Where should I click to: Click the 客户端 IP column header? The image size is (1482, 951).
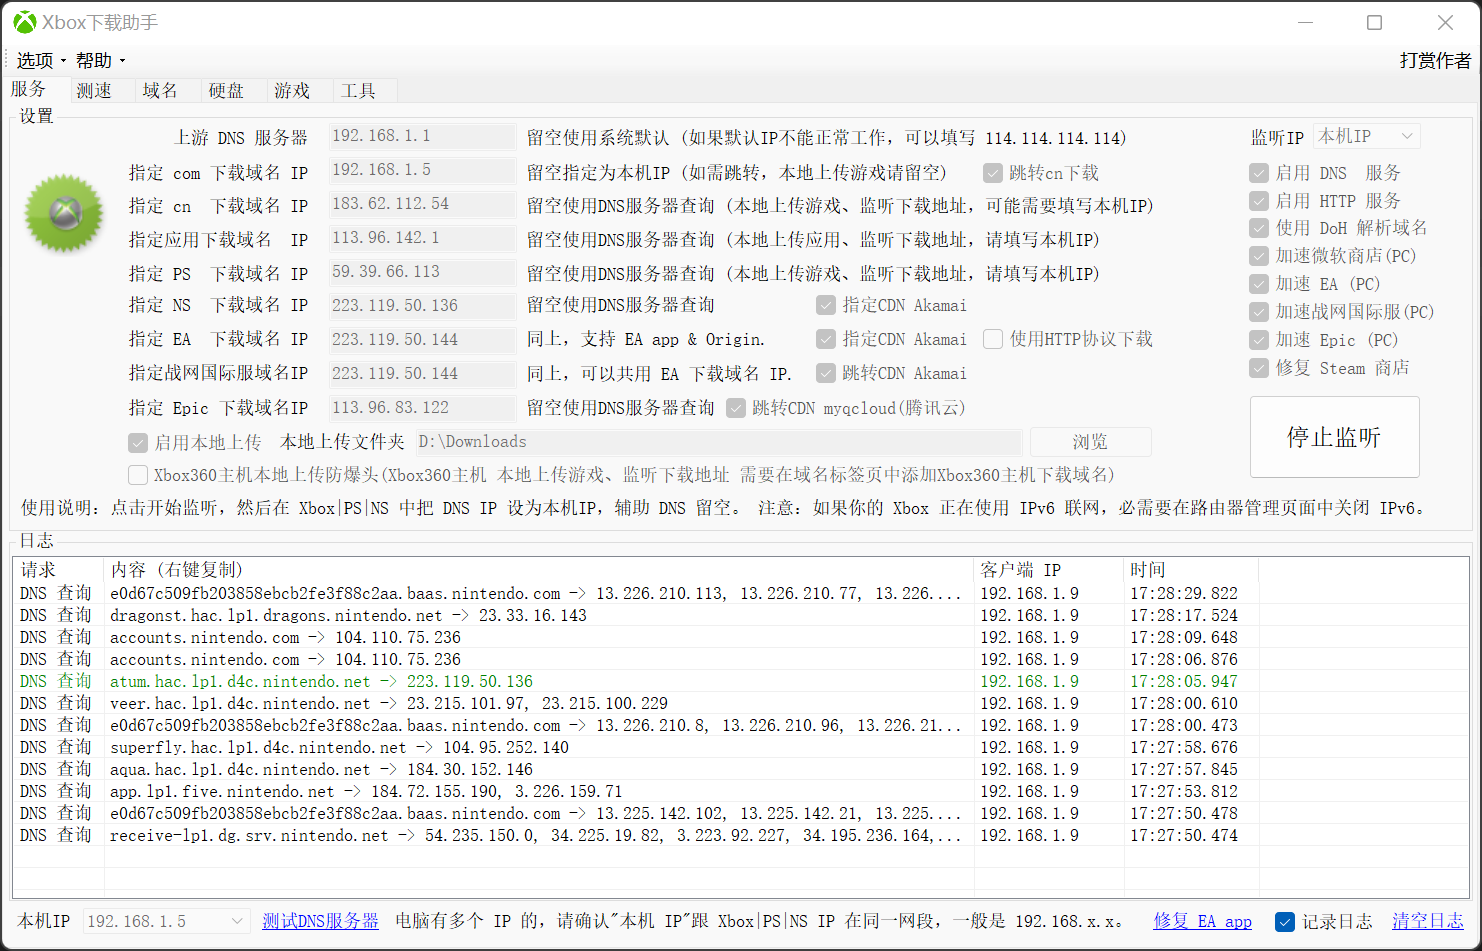(x=1049, y=570)
